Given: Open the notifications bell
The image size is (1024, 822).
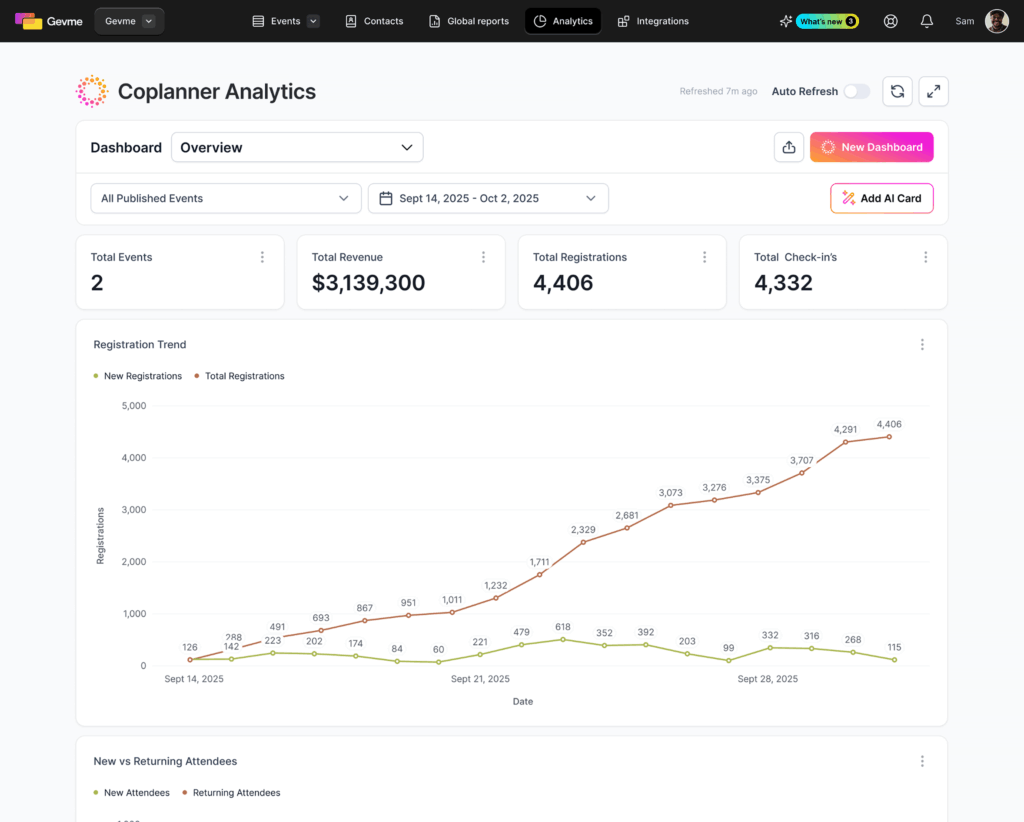Looking at the screenshot, I should tap(927, 21).
